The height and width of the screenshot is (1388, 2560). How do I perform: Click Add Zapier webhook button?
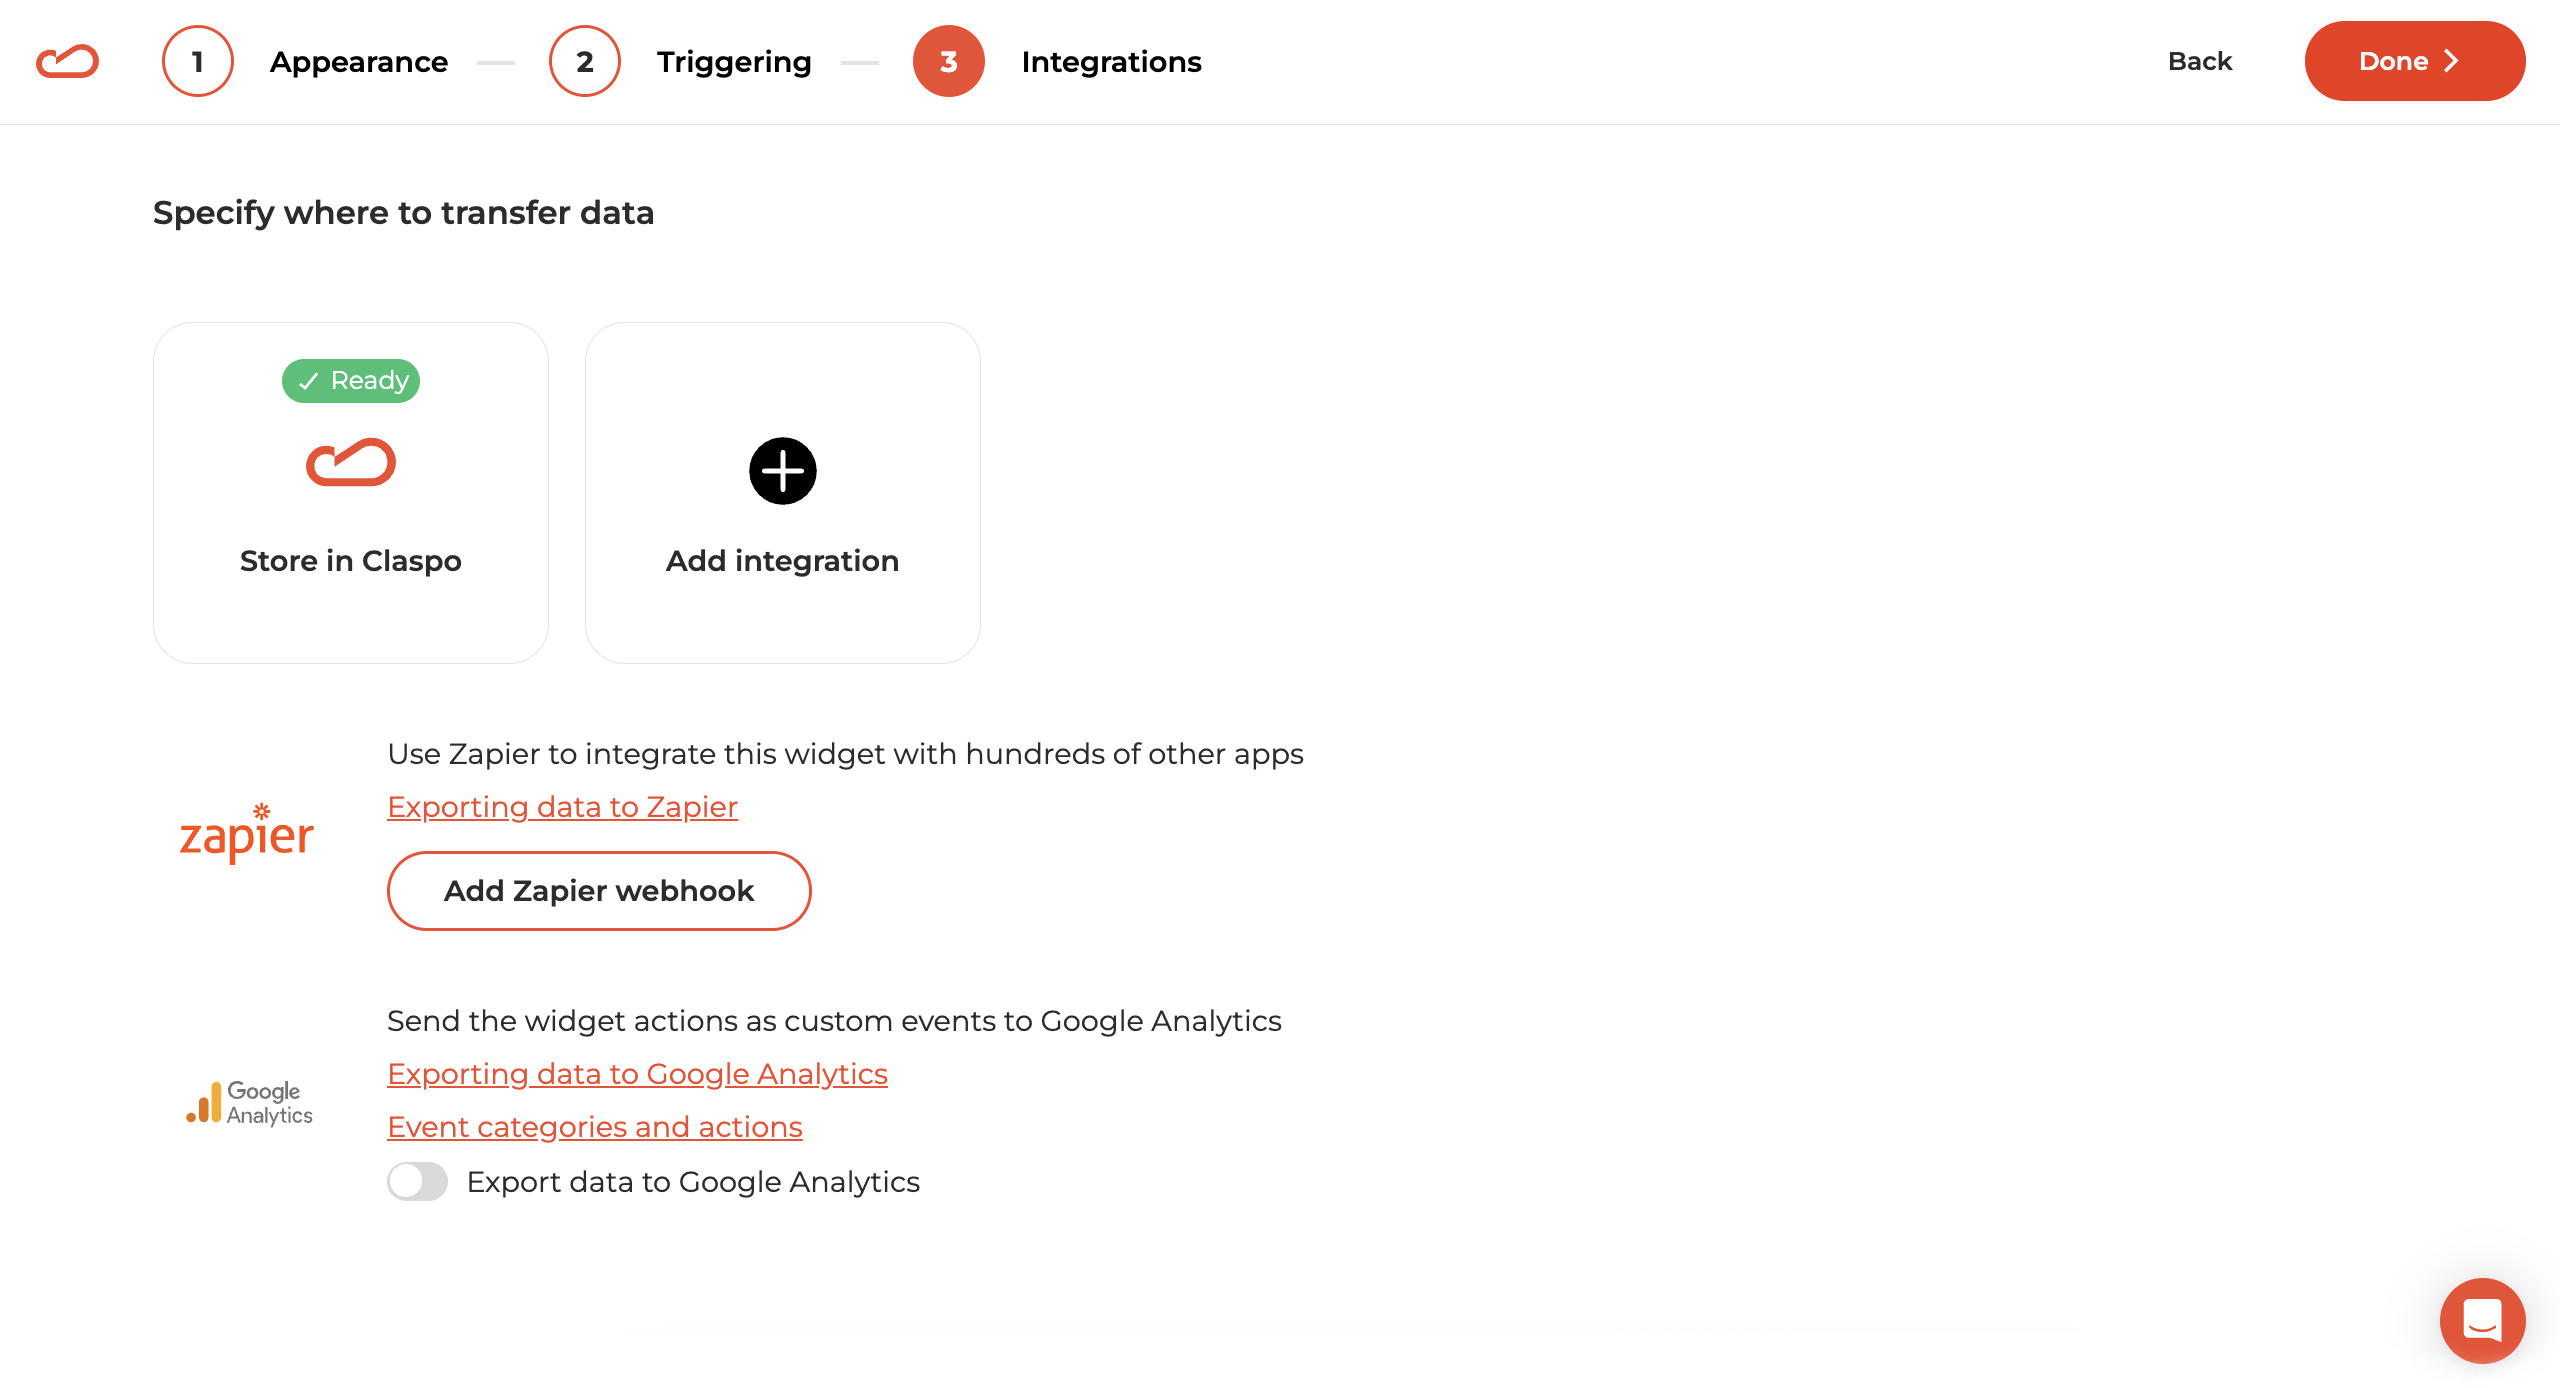[599, 891]
